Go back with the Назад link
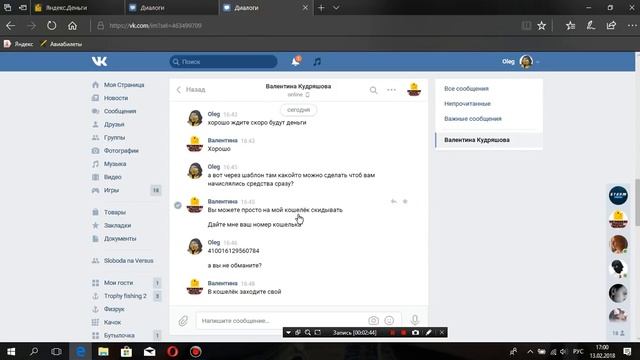The image size is (640, 360). coord(191,89)
